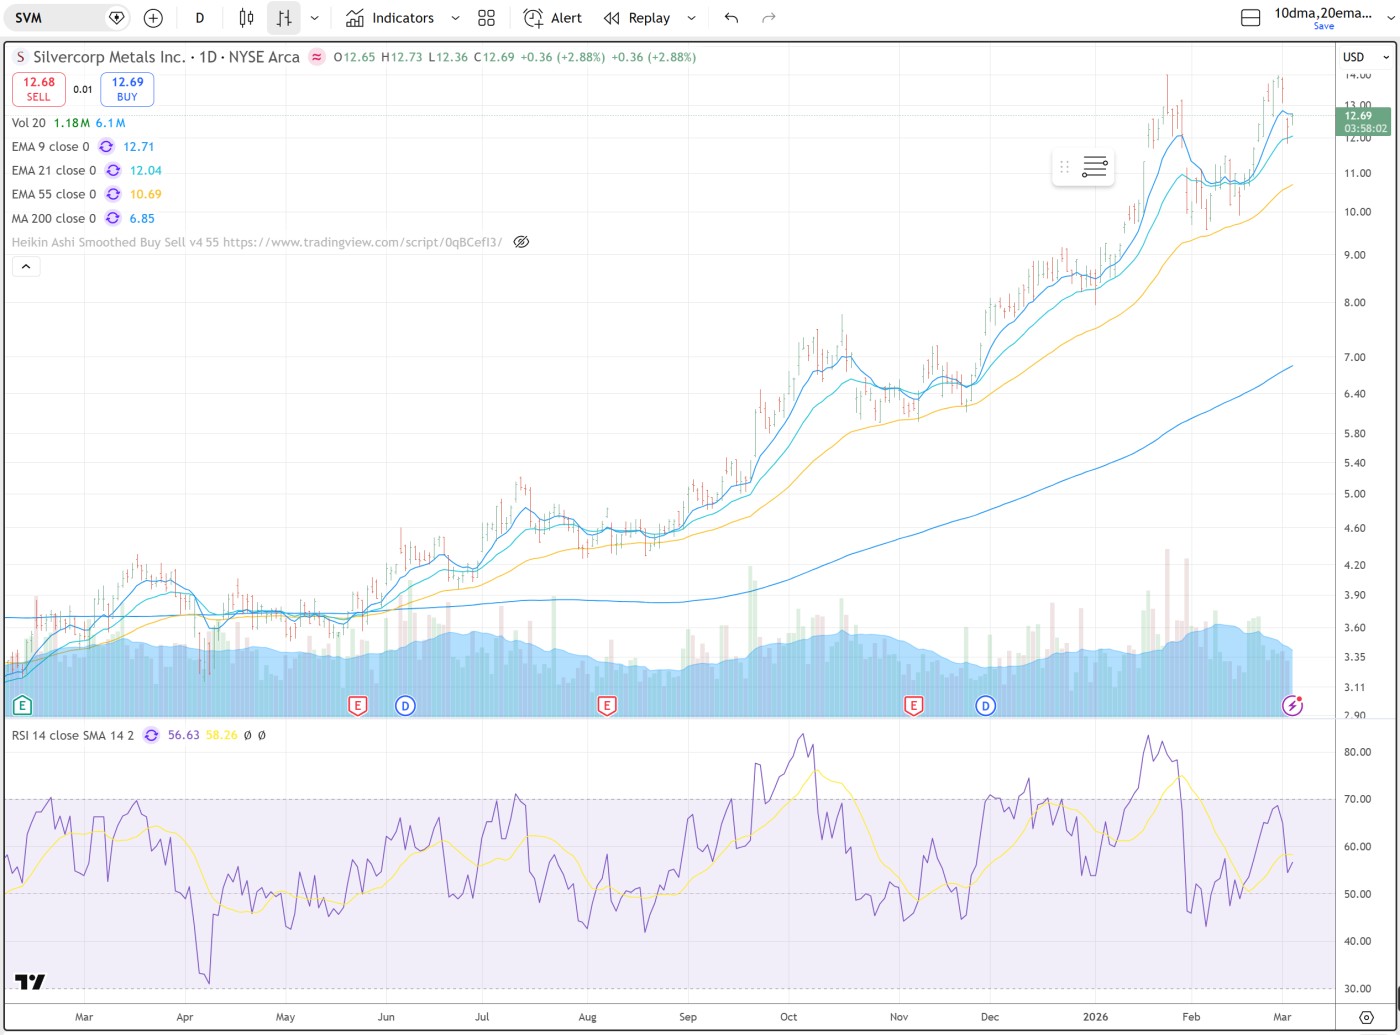Click the undo arrow

coord(731,18)
